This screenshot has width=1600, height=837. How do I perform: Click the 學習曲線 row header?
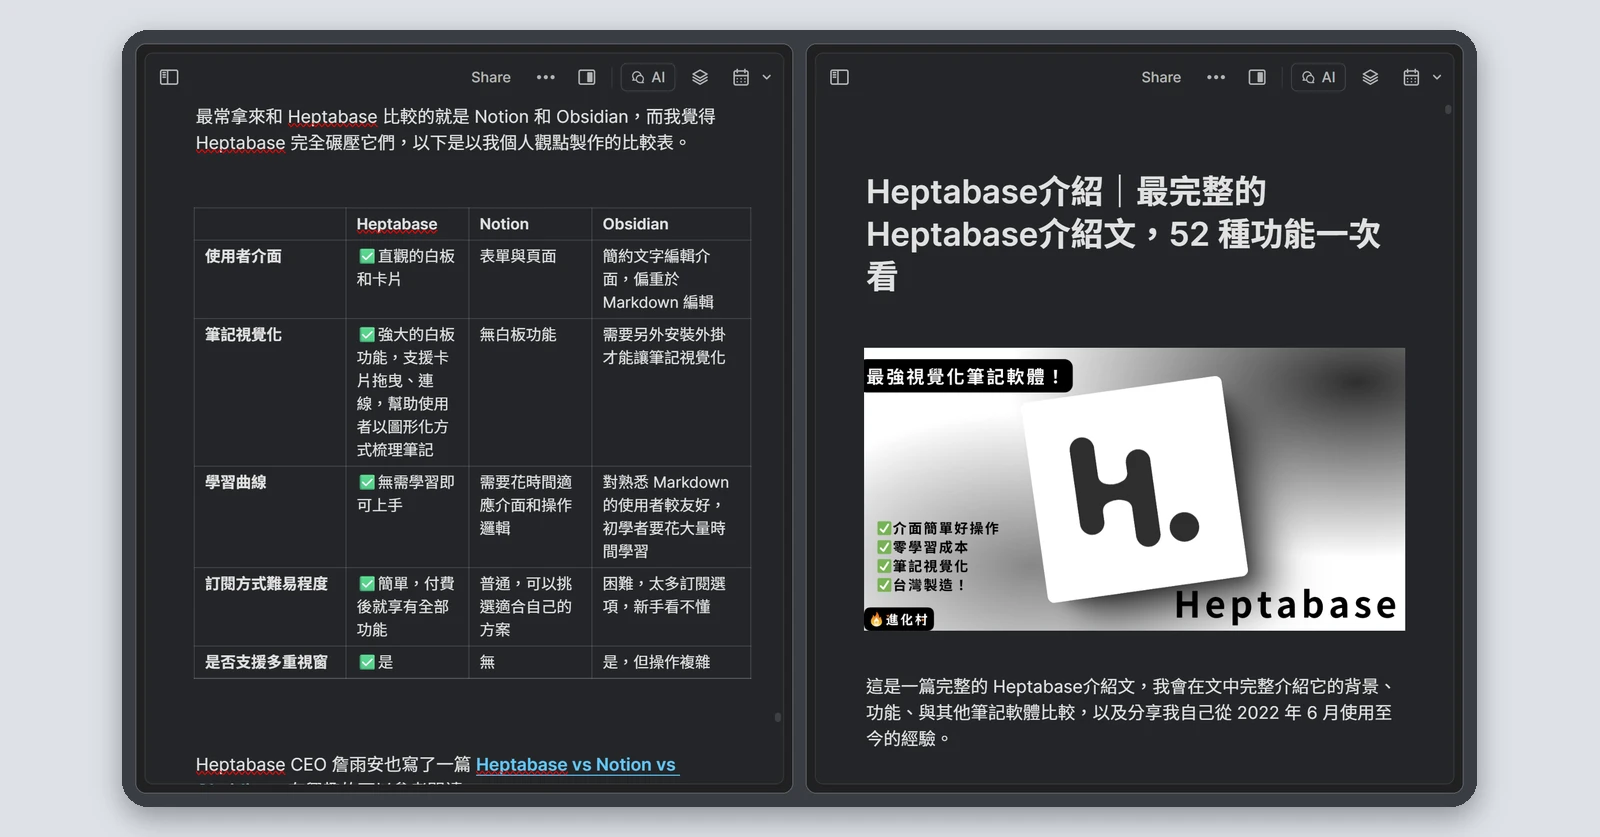(x=270, y=517)
